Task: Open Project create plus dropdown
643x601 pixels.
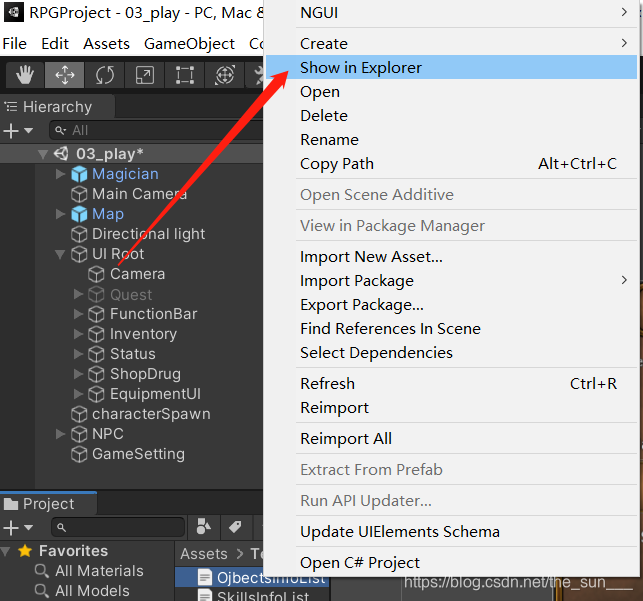Action: (18, 528)
